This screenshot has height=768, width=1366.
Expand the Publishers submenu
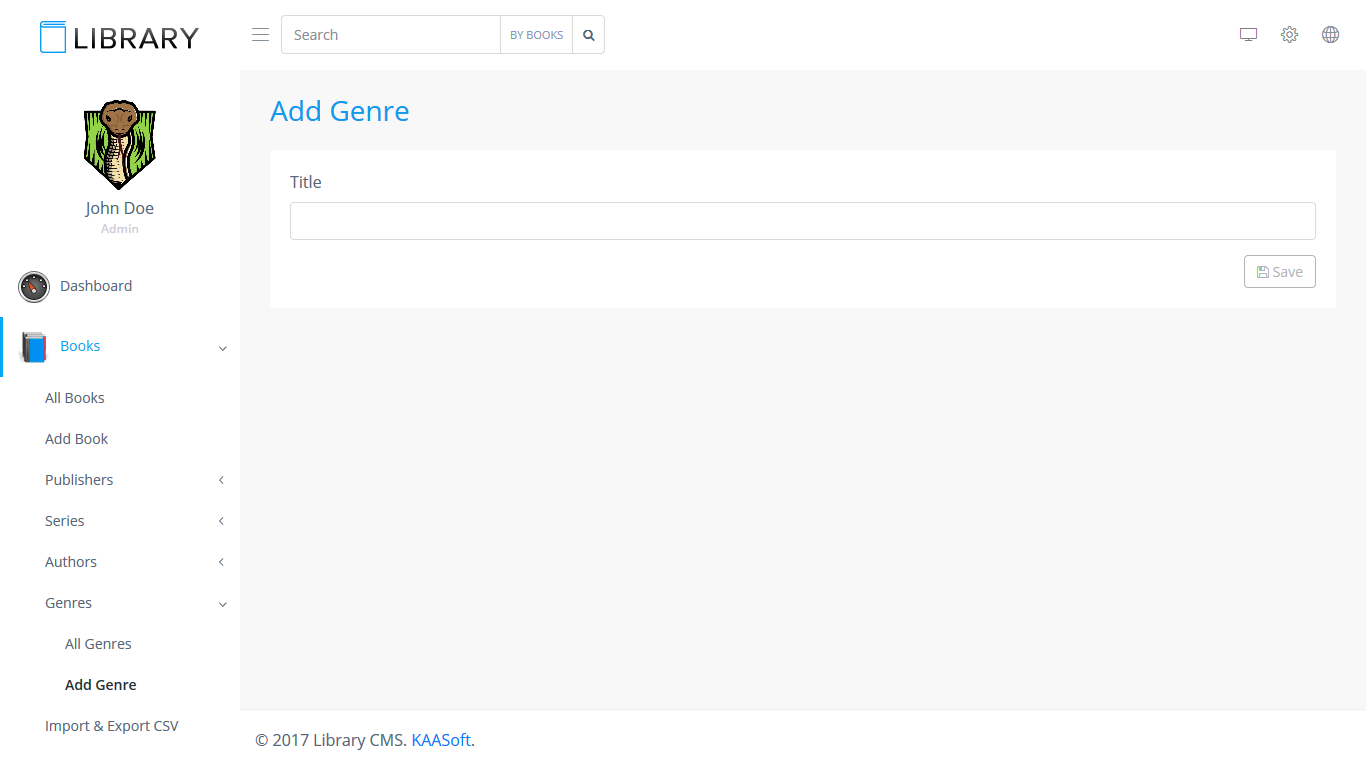(221, 480)
